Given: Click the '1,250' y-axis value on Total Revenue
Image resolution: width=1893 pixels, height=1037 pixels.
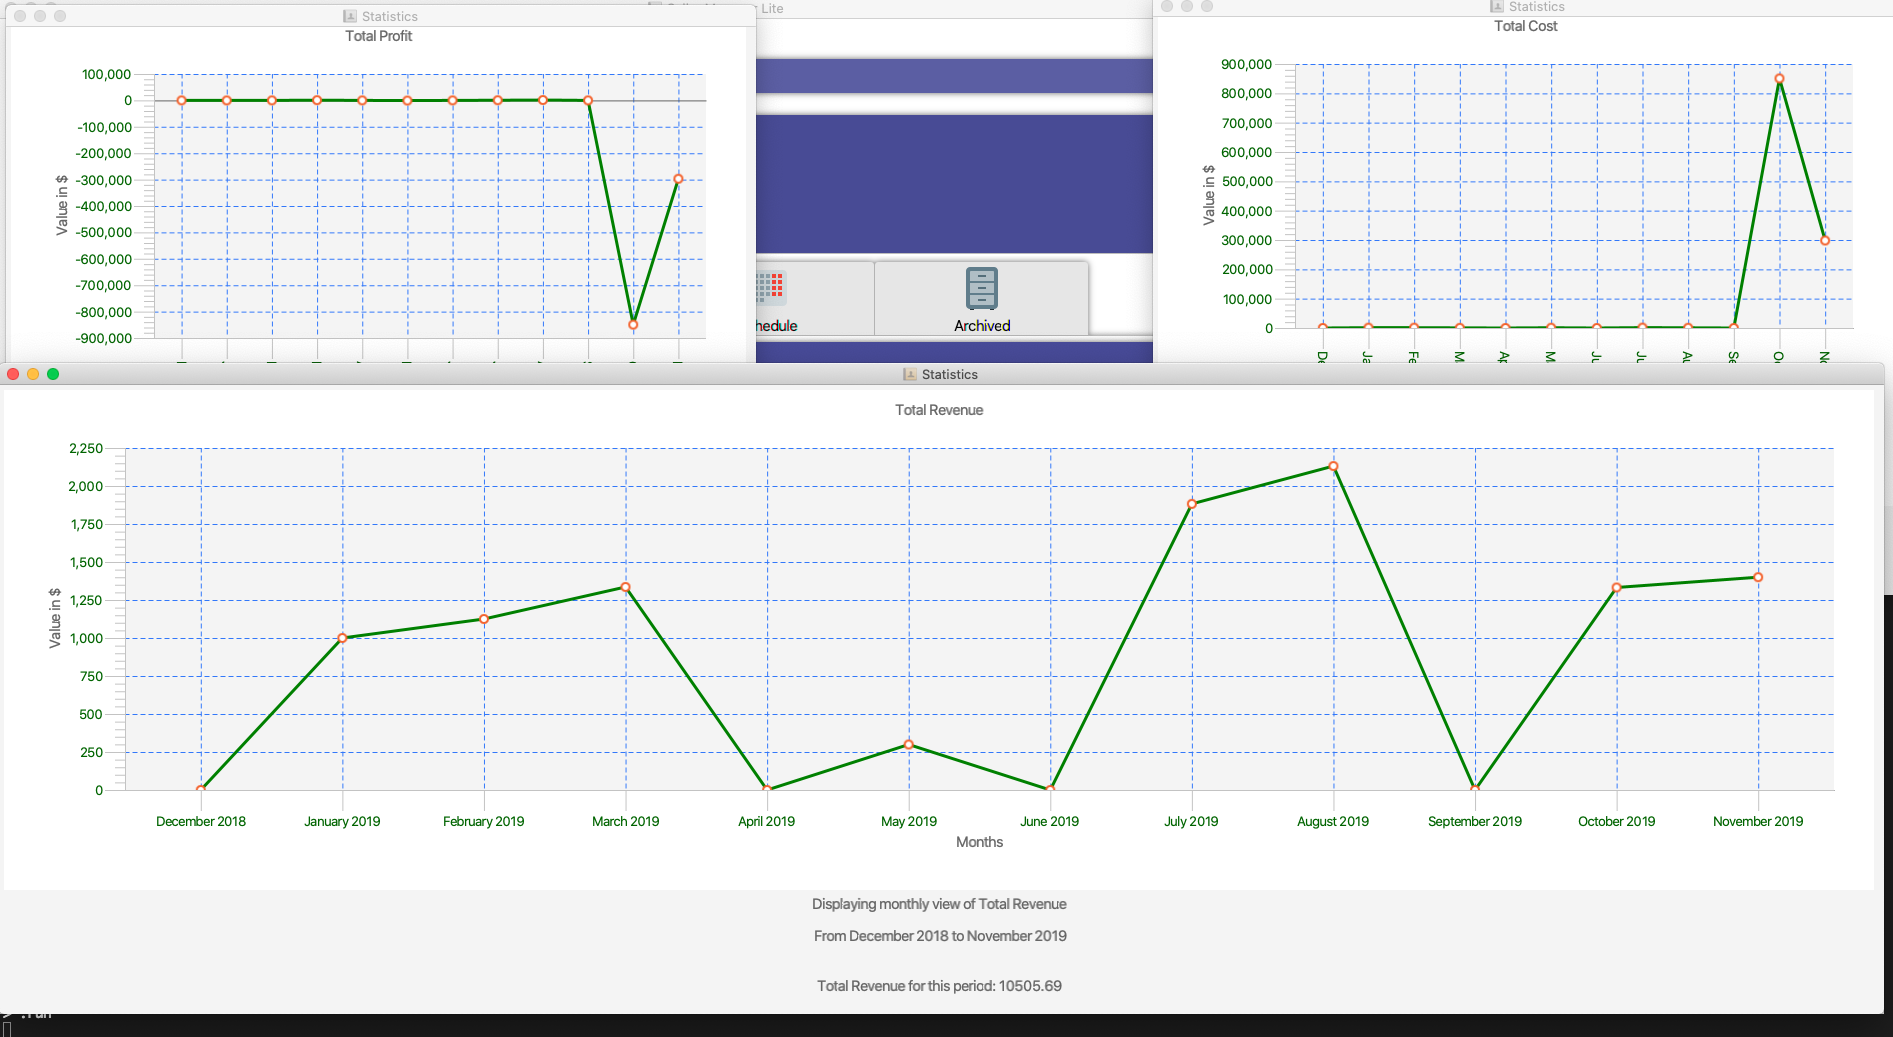Looking at the screenshot, I should click(87, 600).
